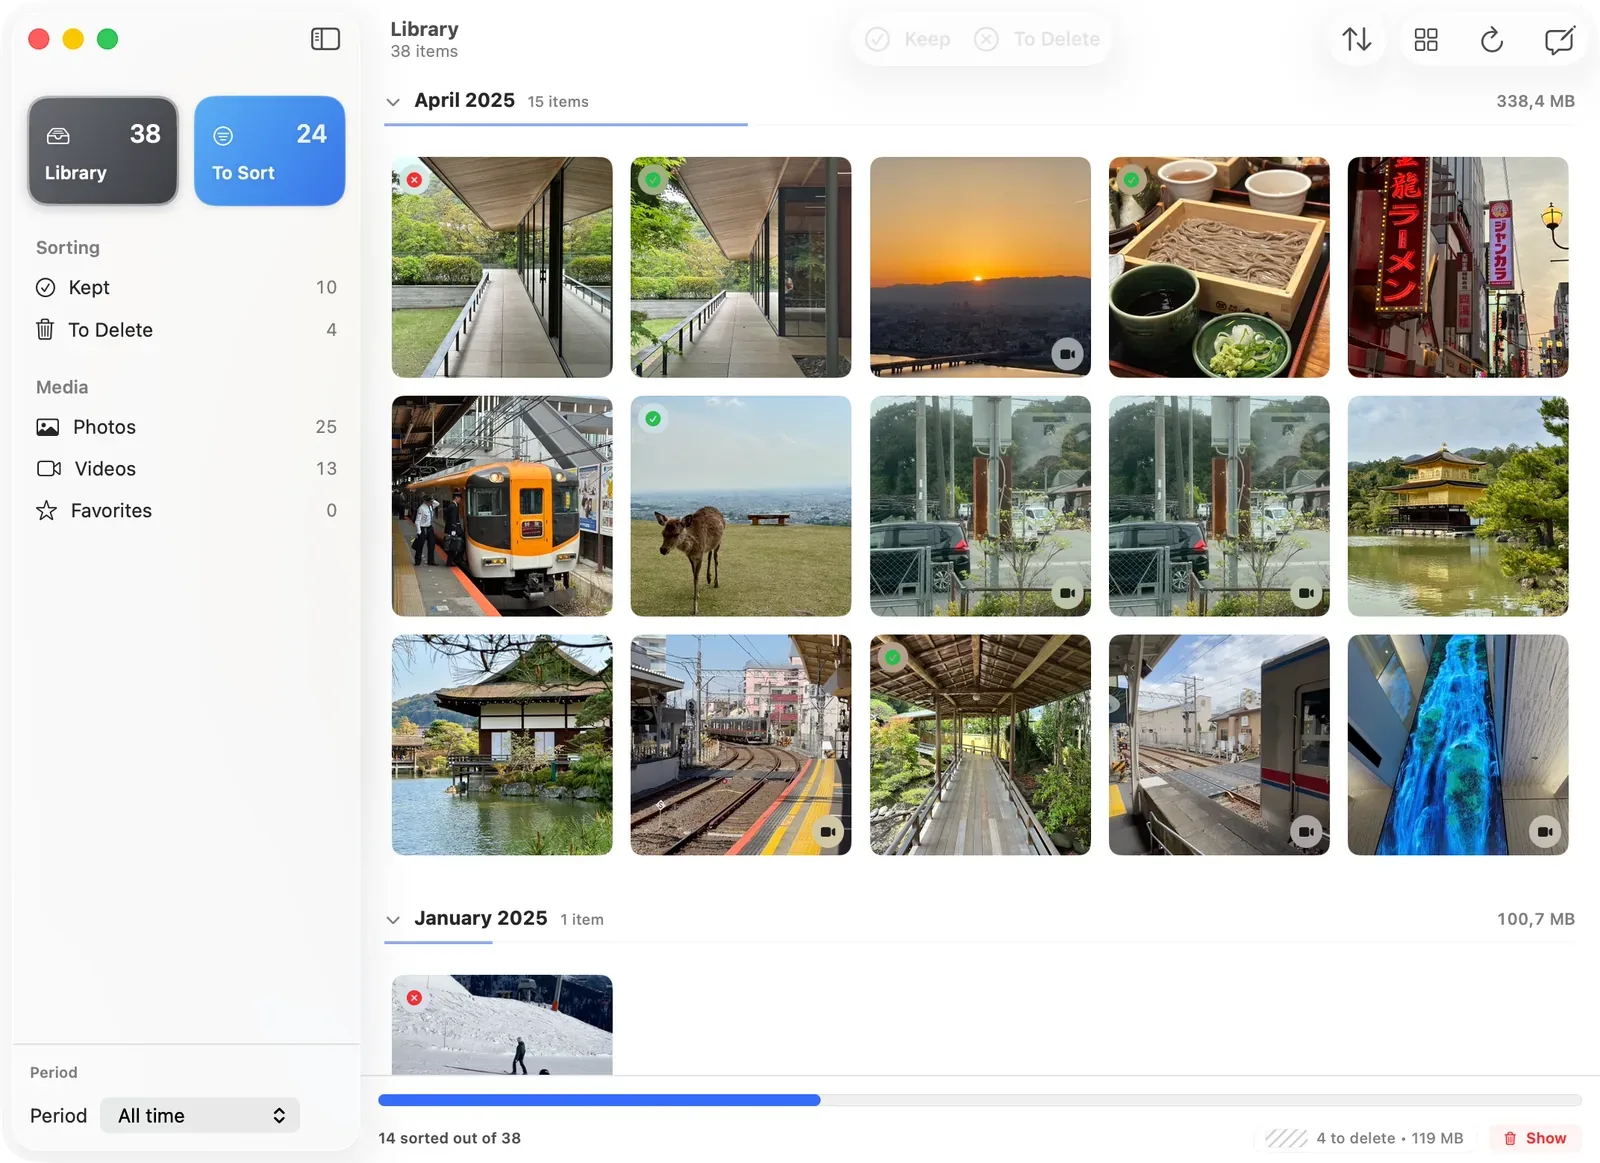This screenshot has width=1600, height=1163.
Task: Show only Photos in Media
Action: [186, 427]
